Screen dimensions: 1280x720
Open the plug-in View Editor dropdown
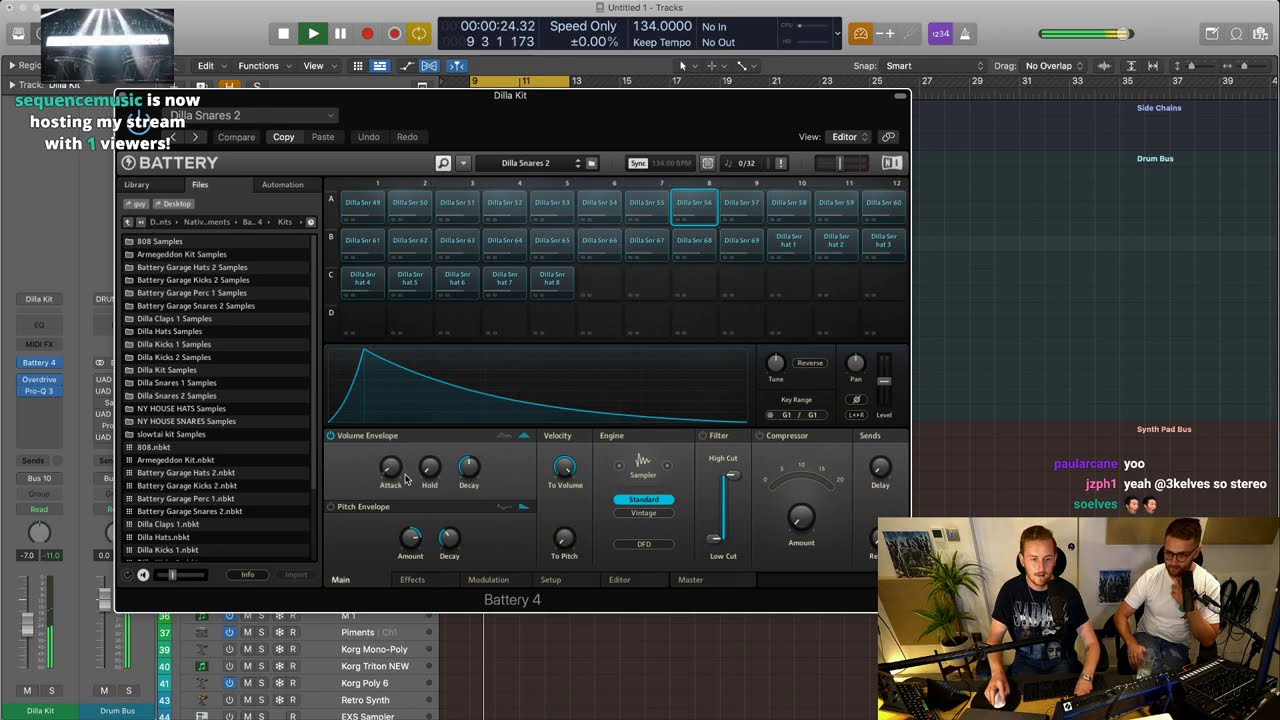click(848, 137)
